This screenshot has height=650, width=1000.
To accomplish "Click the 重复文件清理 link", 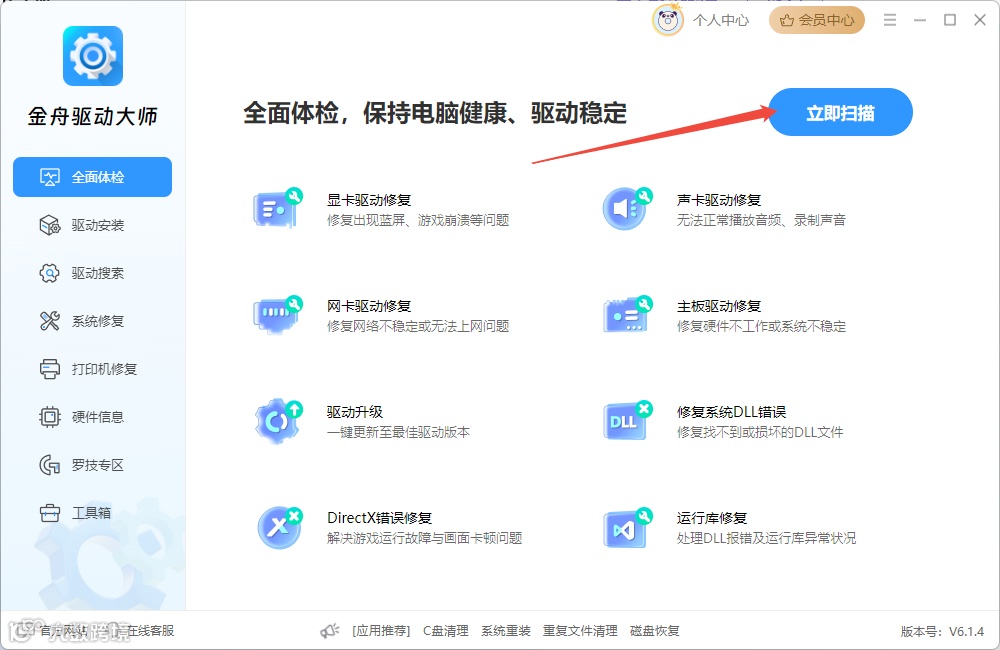I will click(x=580, y=631).
